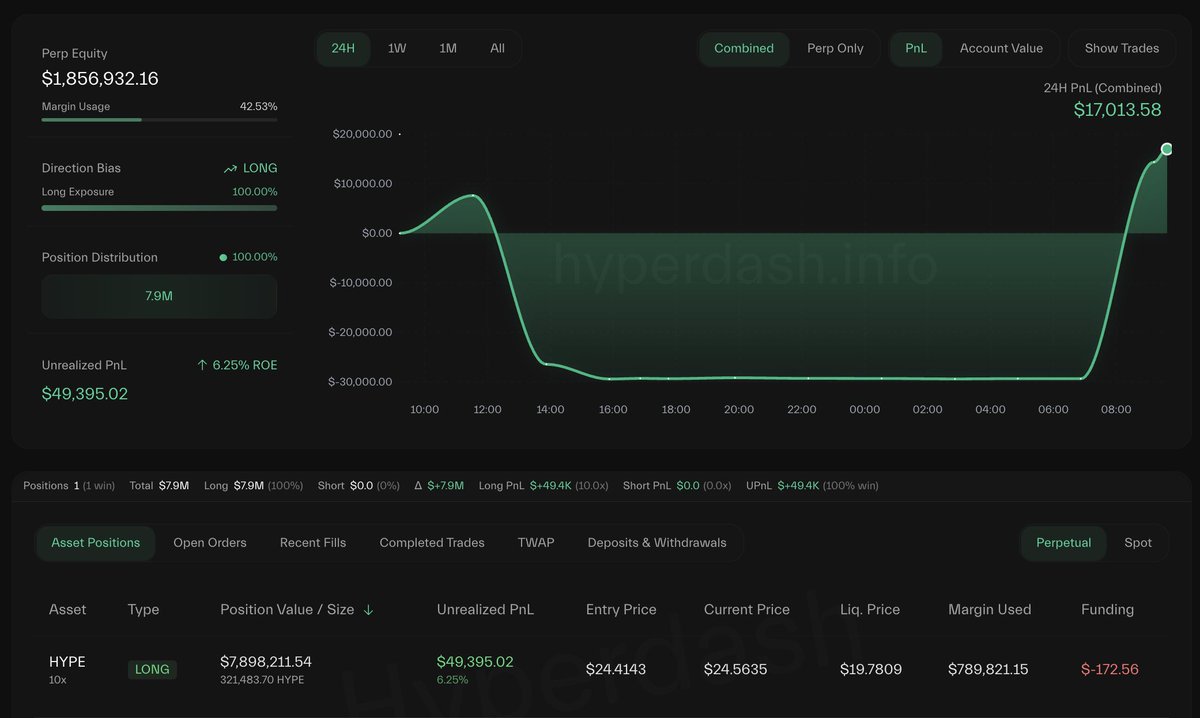
Task: Switch chart range to 24H
Action: 343,48
